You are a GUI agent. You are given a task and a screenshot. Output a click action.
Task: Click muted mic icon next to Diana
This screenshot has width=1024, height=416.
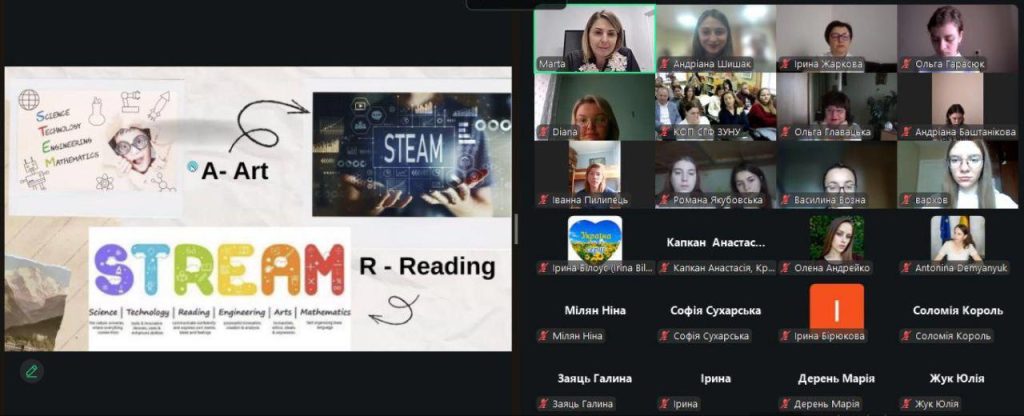point(544,132)
